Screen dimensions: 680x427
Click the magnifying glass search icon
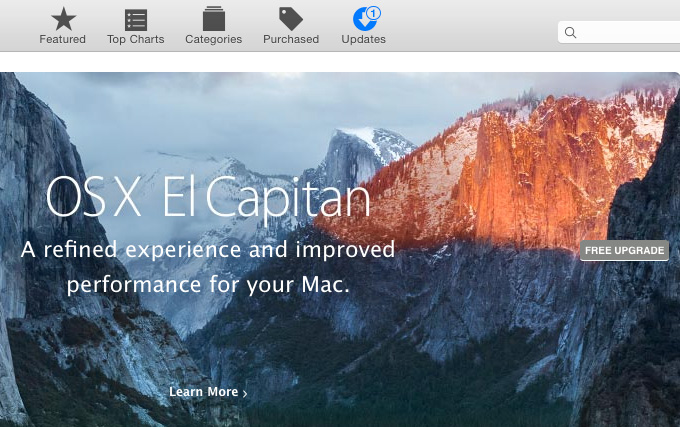pyautogui.click(x=570, y=33)
